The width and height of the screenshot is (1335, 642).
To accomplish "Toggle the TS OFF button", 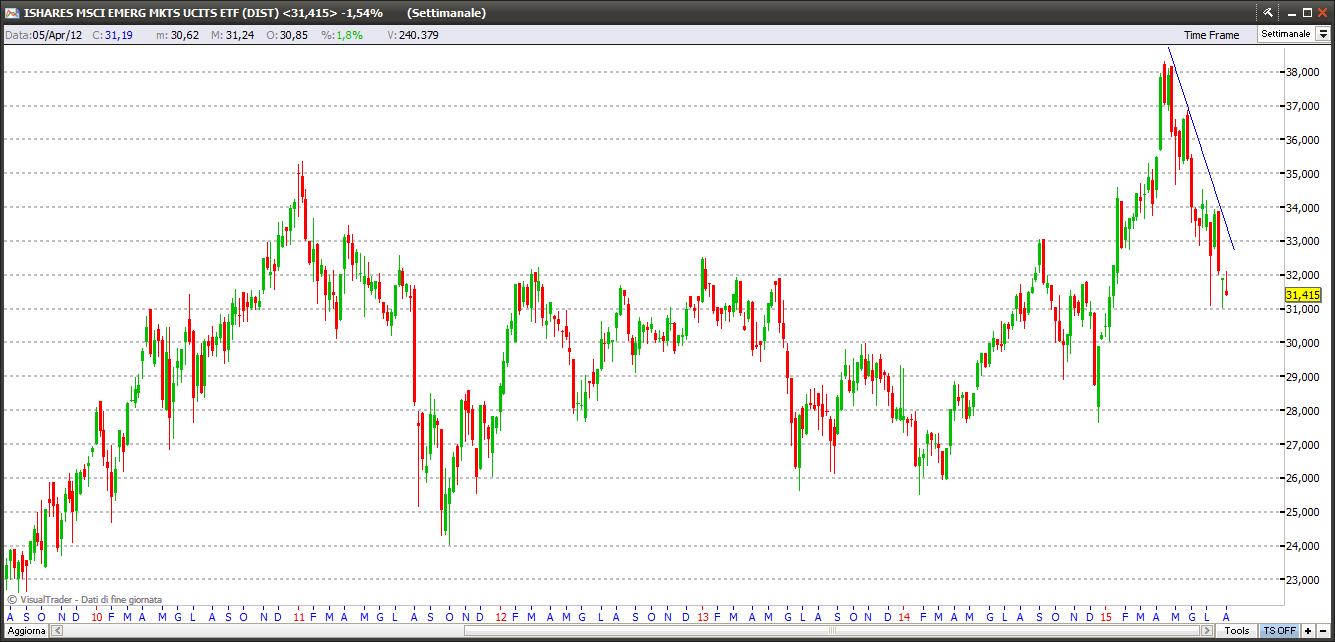I will tap(1279, 631).
